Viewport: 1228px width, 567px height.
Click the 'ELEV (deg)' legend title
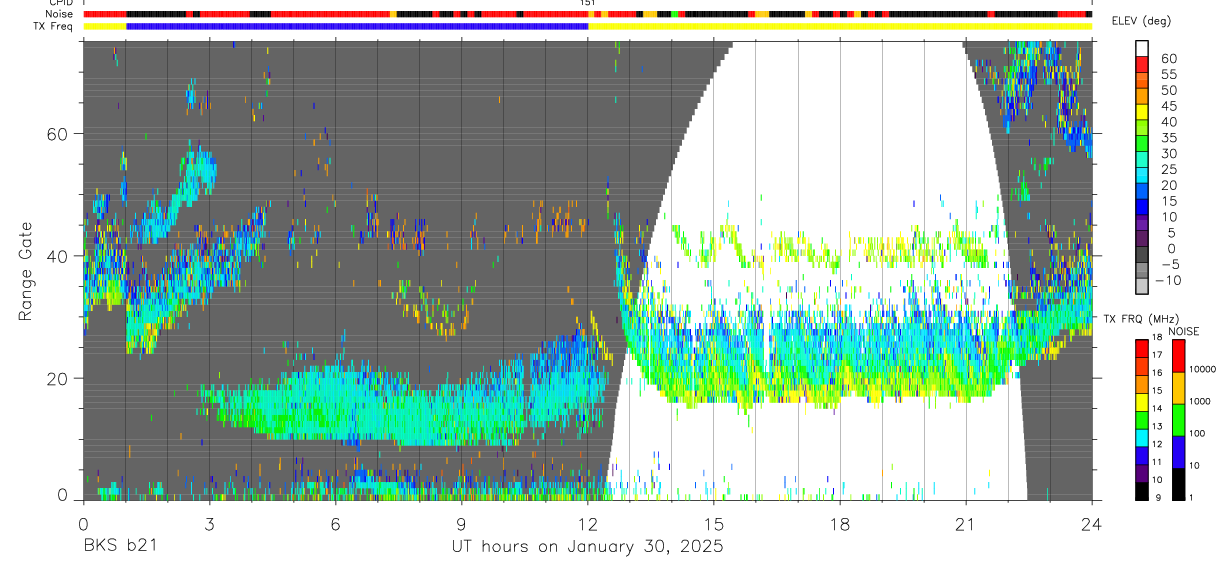point(1141,21)
